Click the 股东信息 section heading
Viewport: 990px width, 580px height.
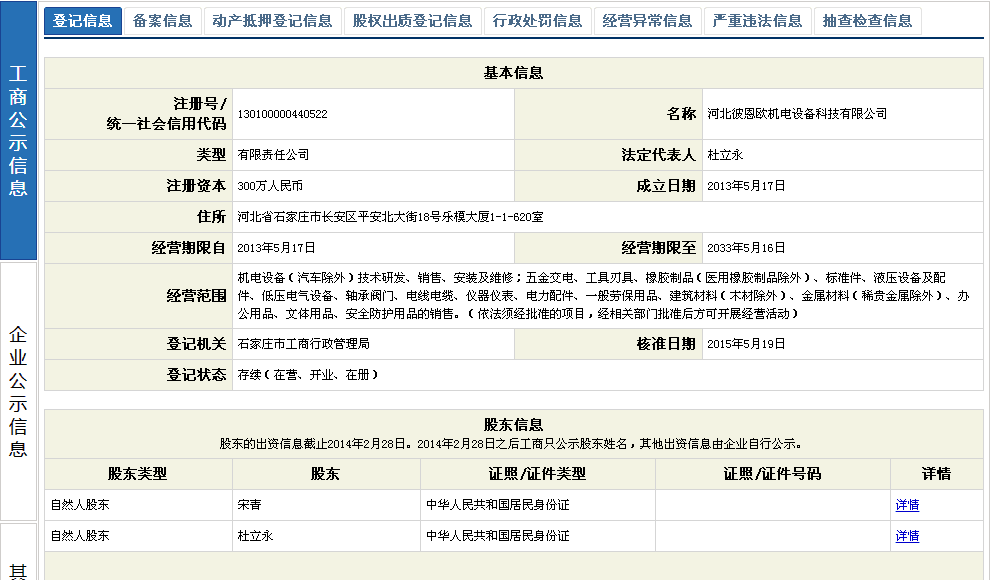click(x=513, y=425)
